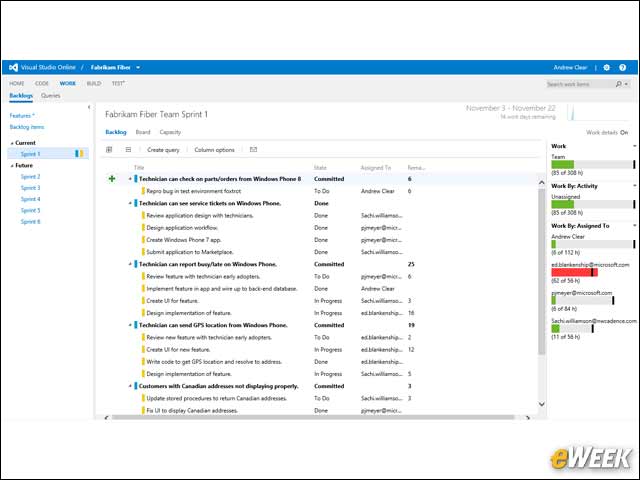Screen dimensions: 640x480
Task: Click the Visual Studio logo icon
Action: click(13, 67)
